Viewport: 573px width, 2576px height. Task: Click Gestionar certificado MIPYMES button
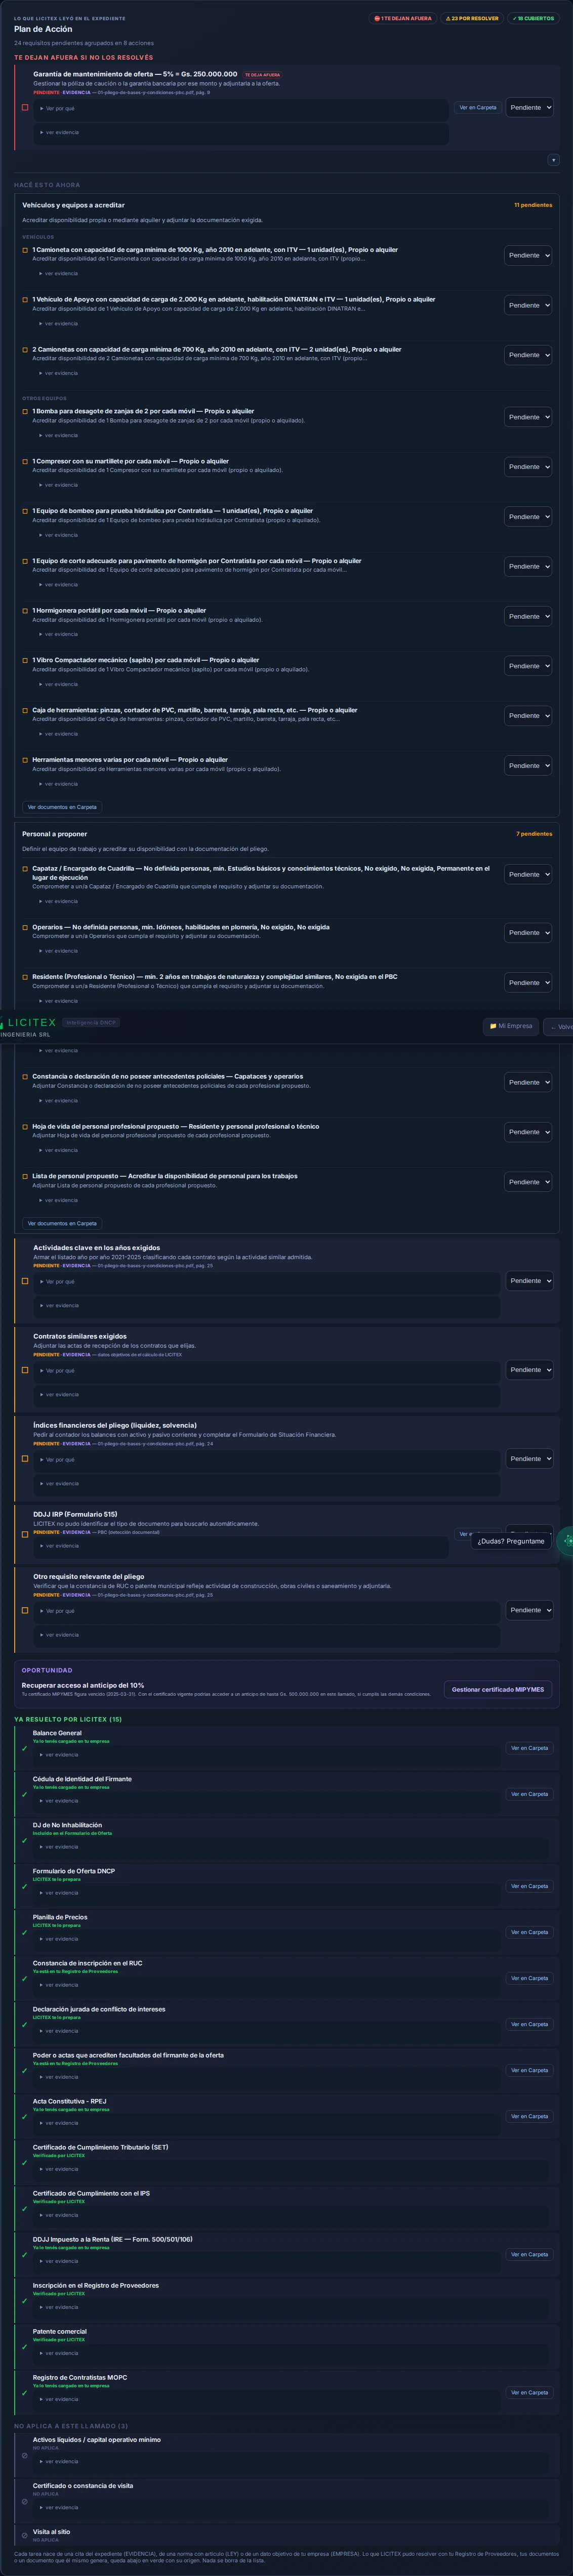coord(498,1690)
